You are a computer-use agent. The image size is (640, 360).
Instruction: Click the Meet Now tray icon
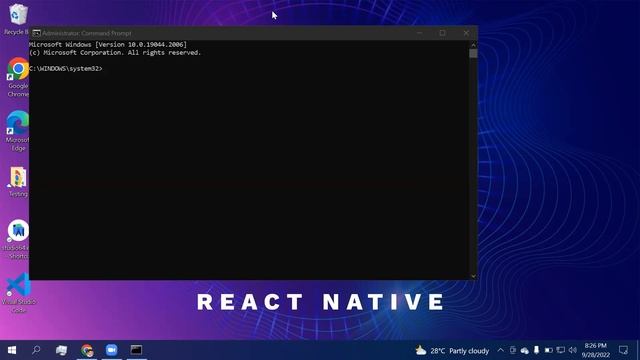[x=513, y=350]
